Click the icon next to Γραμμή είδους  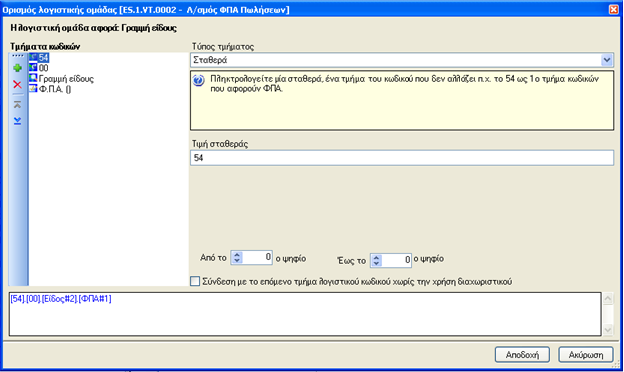point(33,78)
